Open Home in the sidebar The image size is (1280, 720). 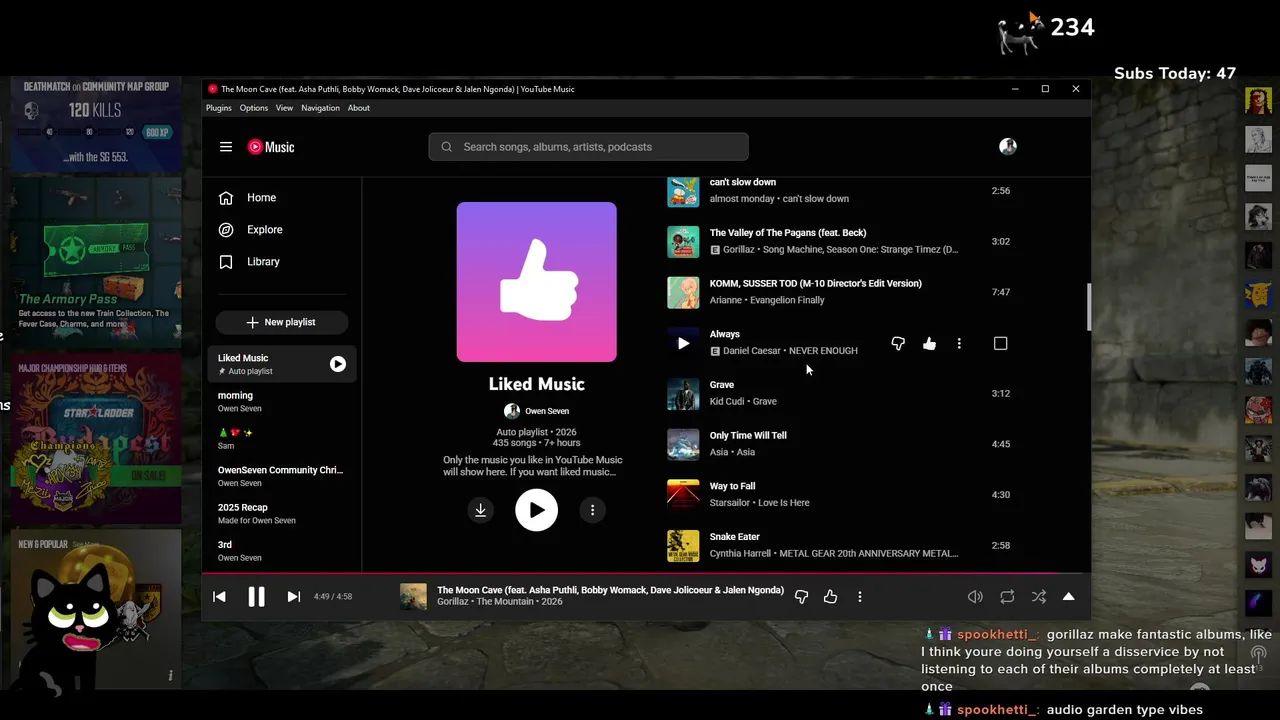coord(282,198)
